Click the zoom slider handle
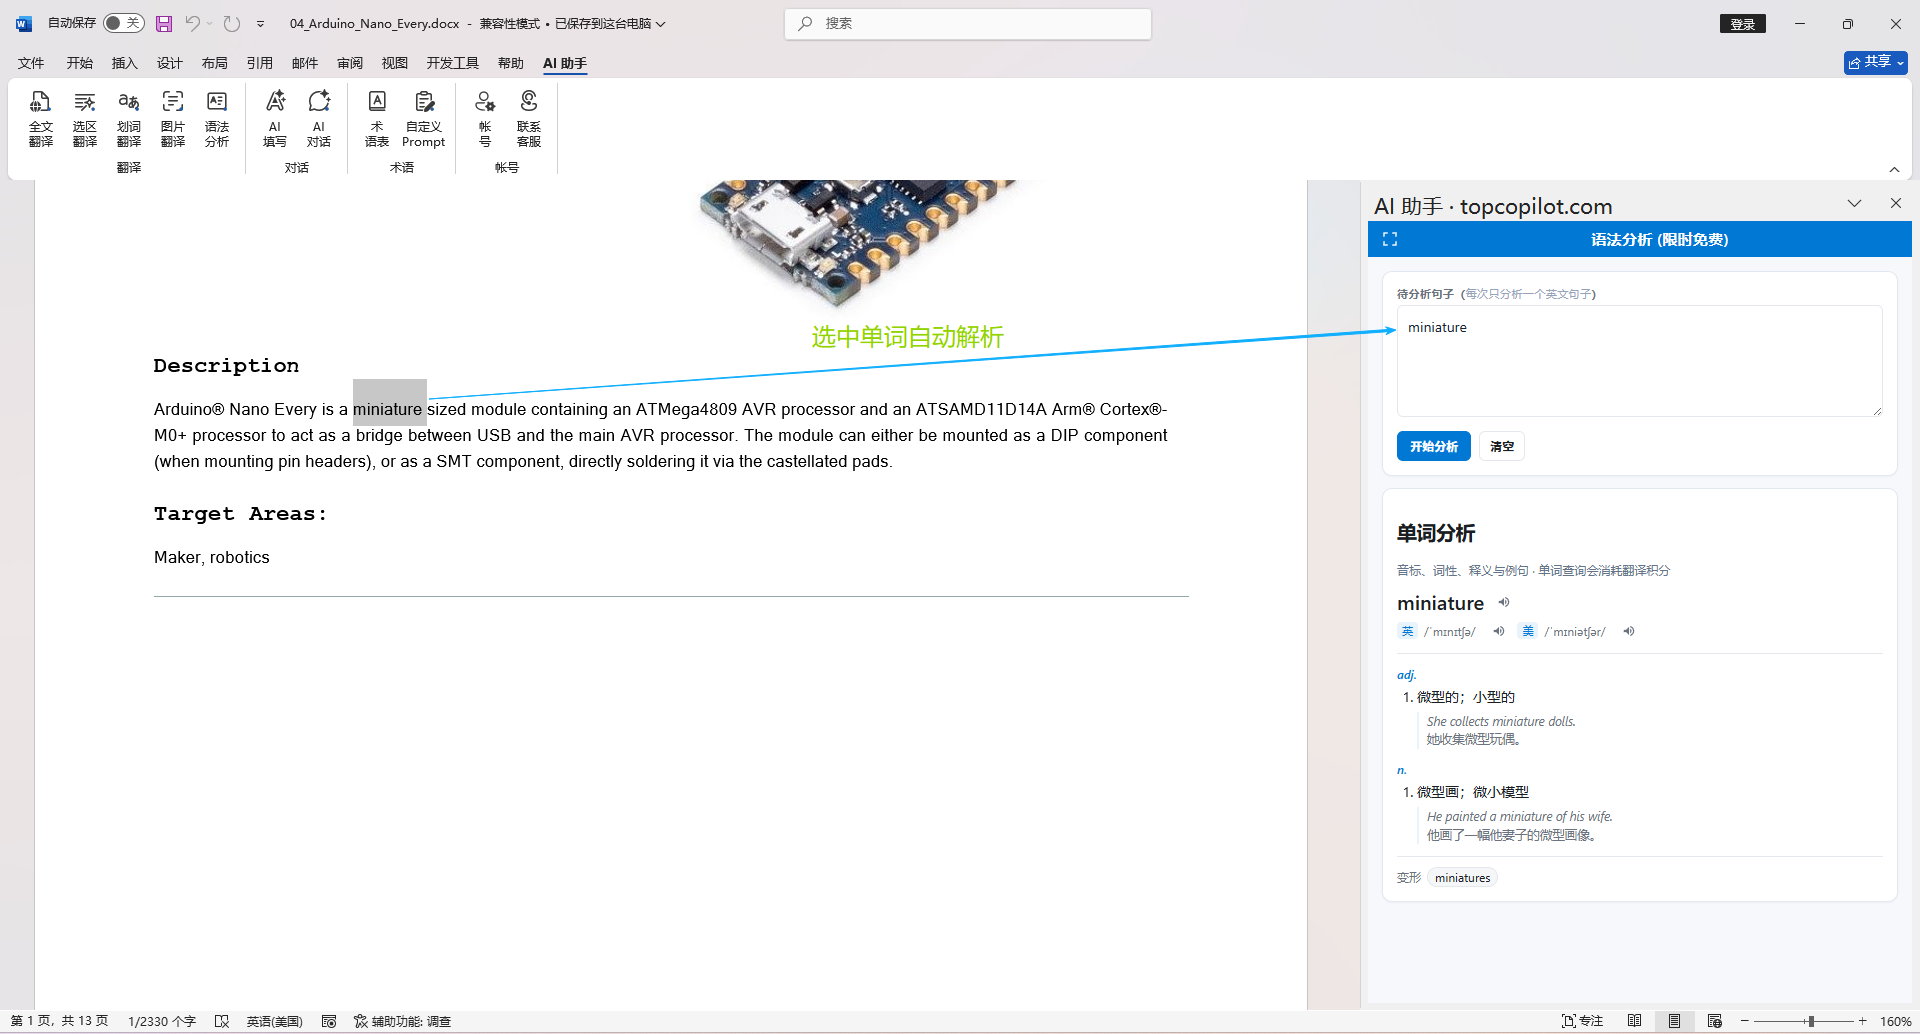 [x=1811, y=1021]
